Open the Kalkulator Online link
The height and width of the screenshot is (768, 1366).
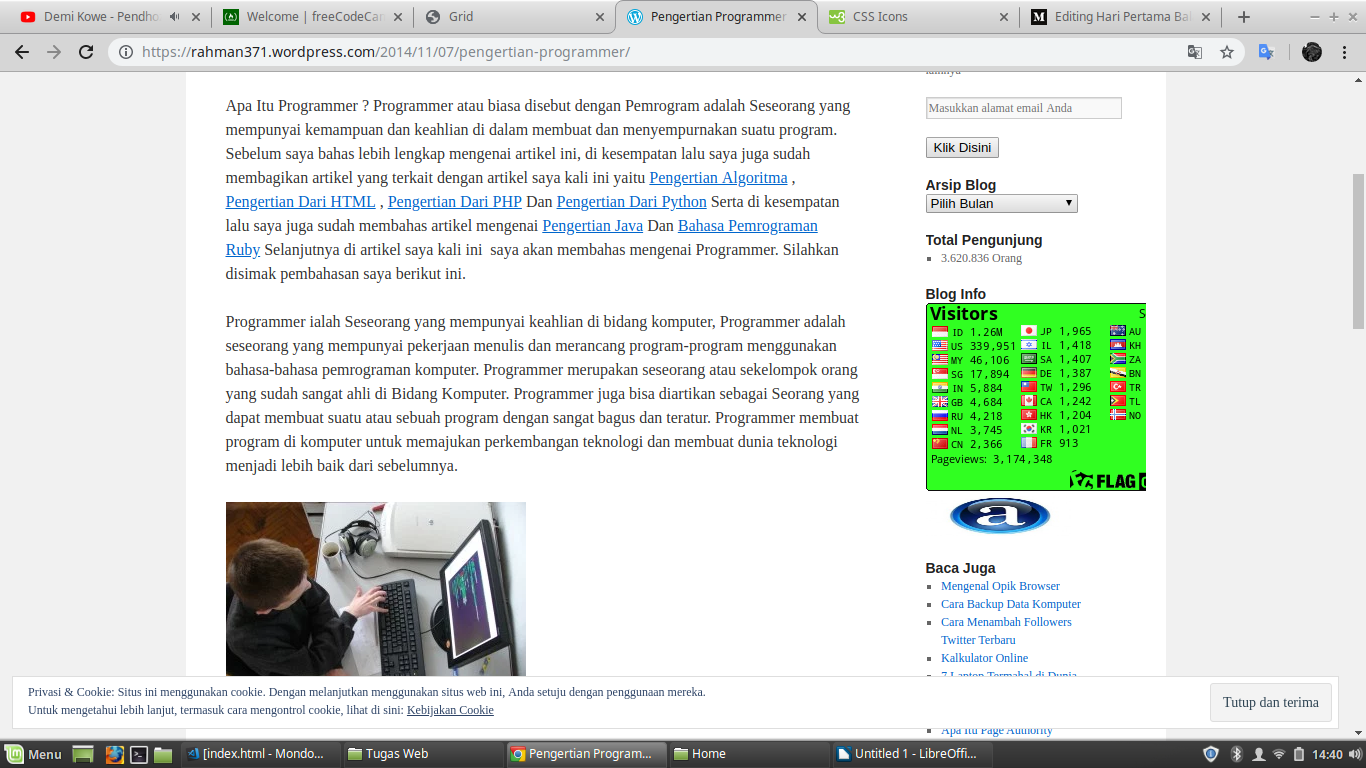pos(984,658)
